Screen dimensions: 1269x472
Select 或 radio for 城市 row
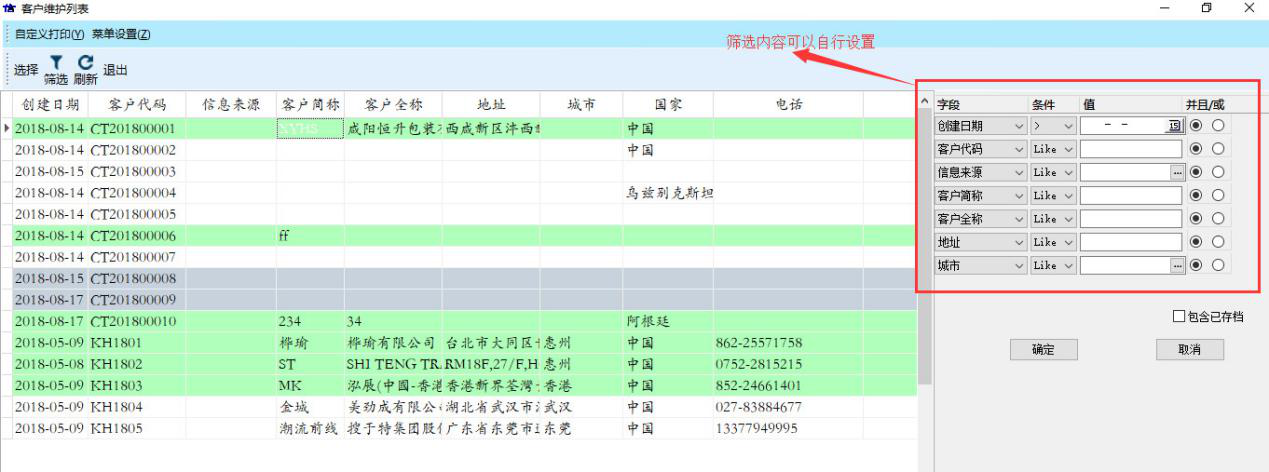point(1218,265)
